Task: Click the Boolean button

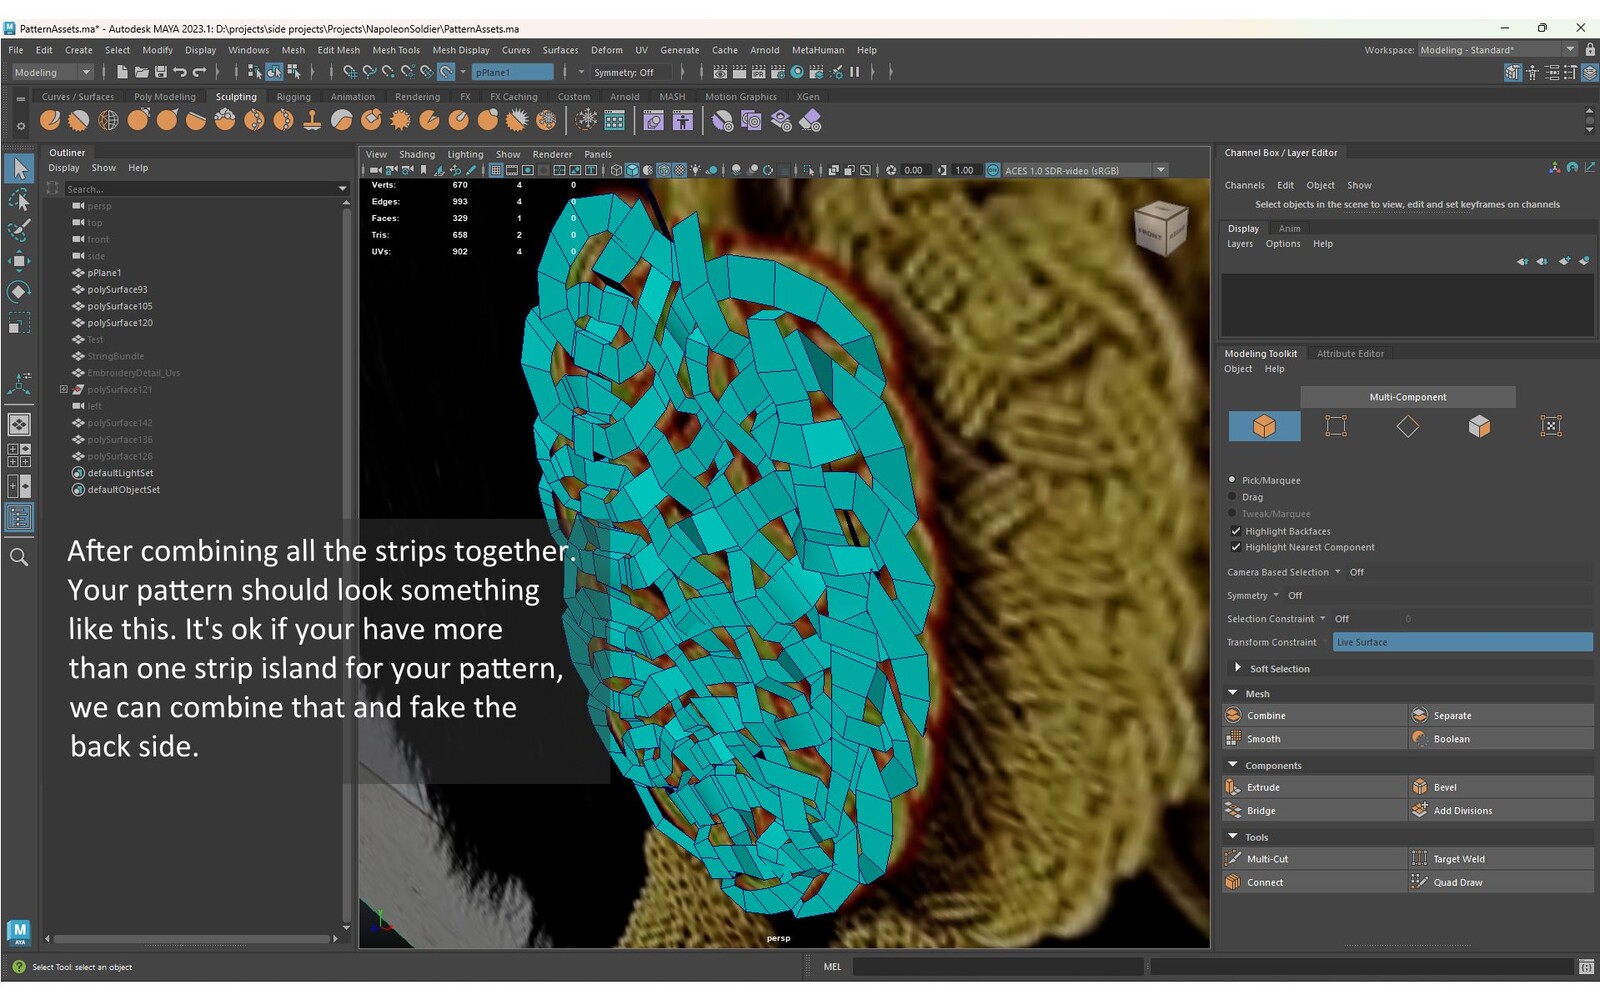Action: point(1501,739)
